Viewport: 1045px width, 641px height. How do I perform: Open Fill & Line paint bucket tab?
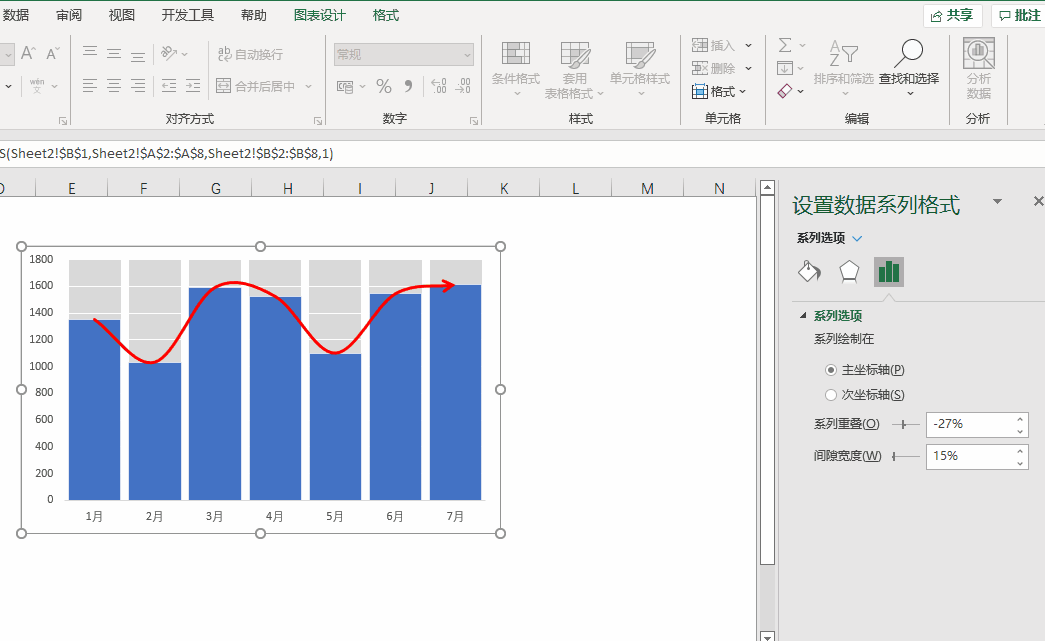(x=809, y=271)
